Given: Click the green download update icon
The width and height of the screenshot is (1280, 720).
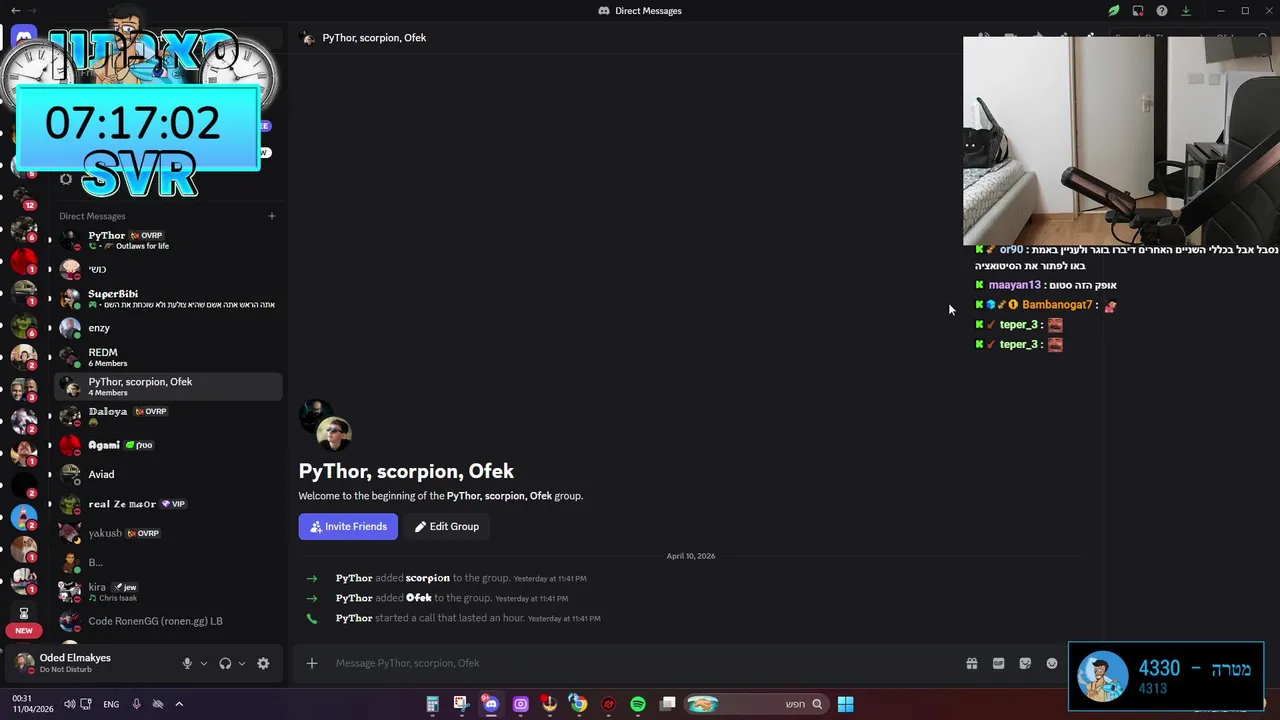Looking at the screenshot, I should [x=1186, y=11].
